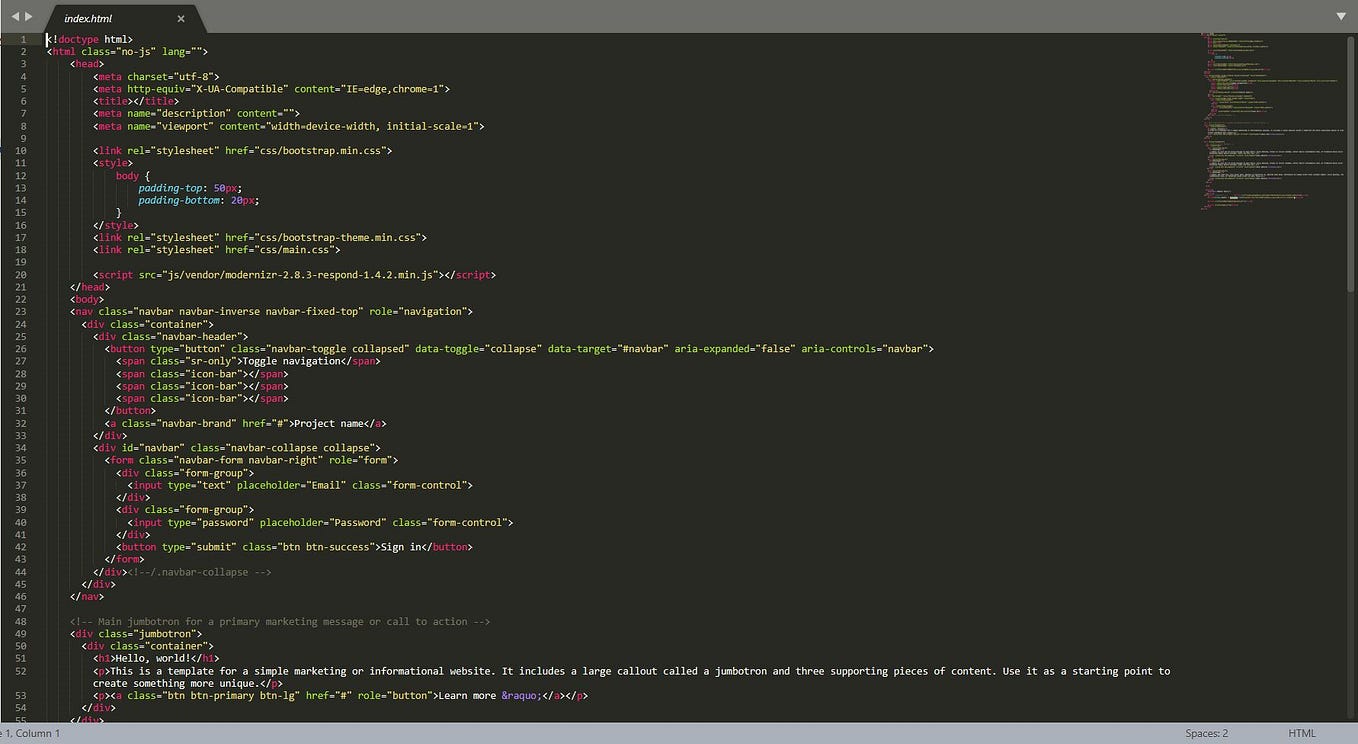Open the HTML syntax selector in status bar

1302,733
